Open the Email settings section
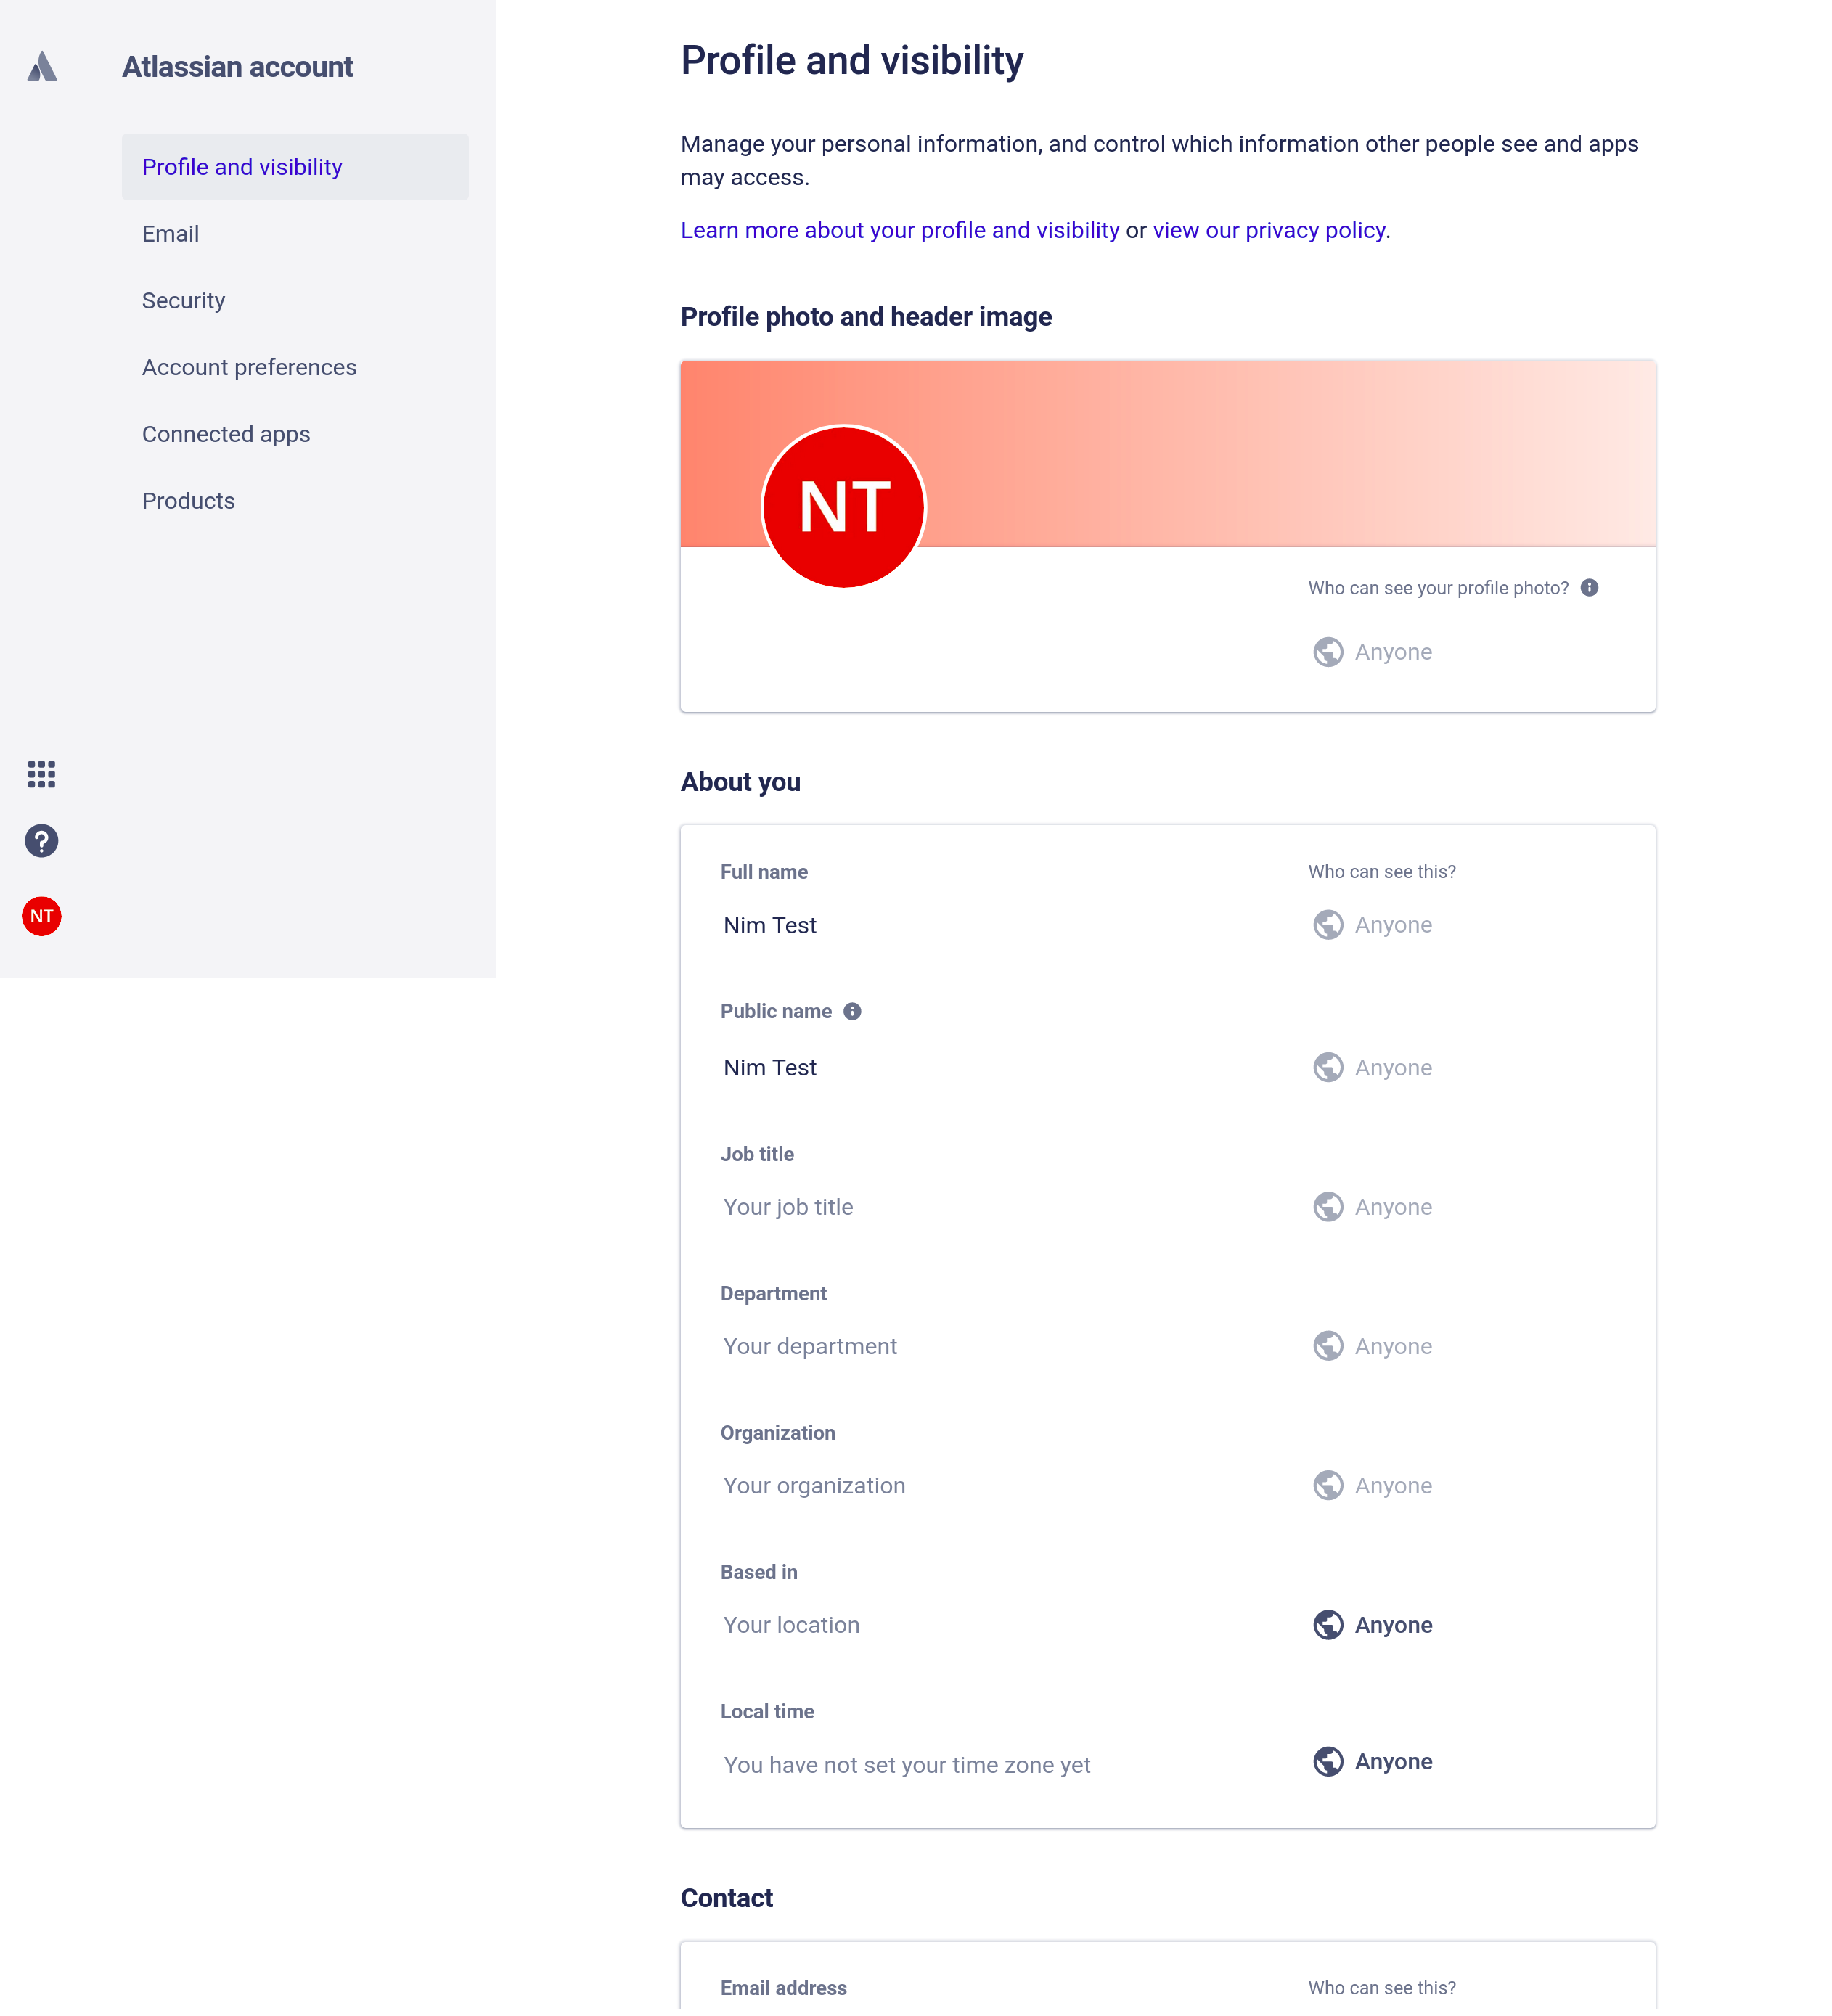The width and height of the screenshot is (1832, 2016). point(171,233)
